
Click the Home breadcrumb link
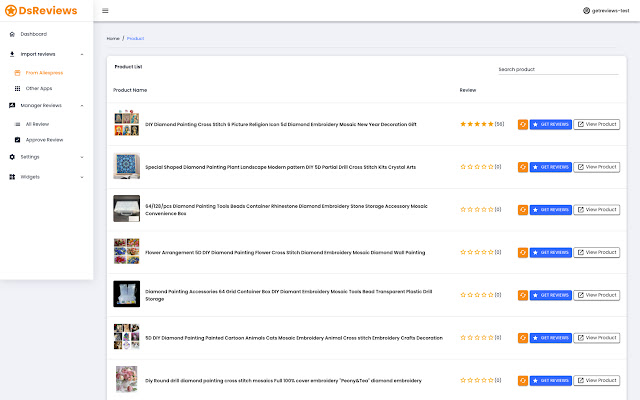point(113,38)
